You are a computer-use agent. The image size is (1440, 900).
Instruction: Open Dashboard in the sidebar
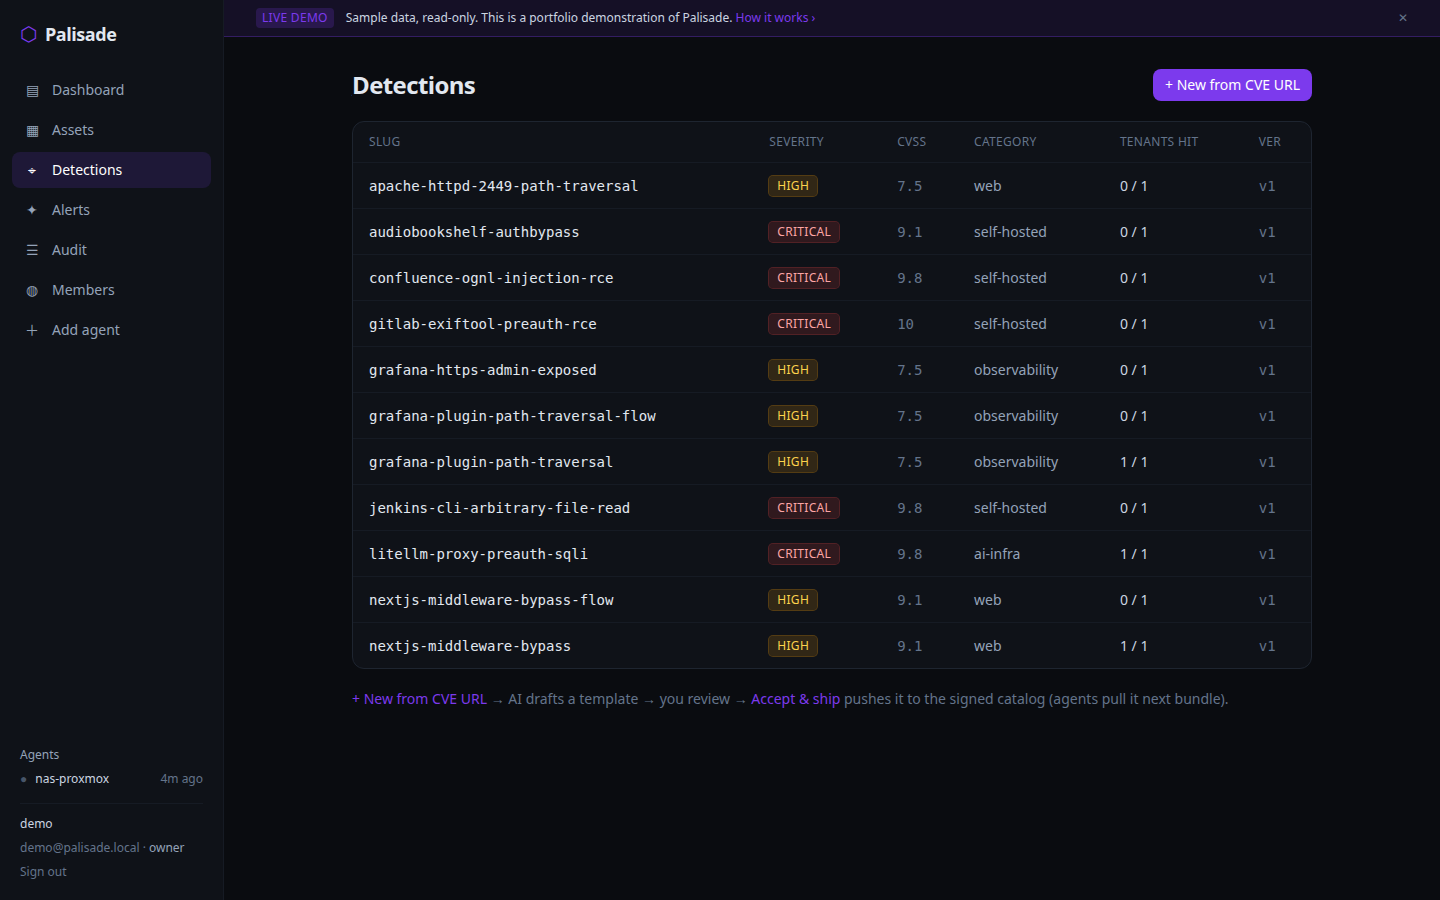(111, 90)
